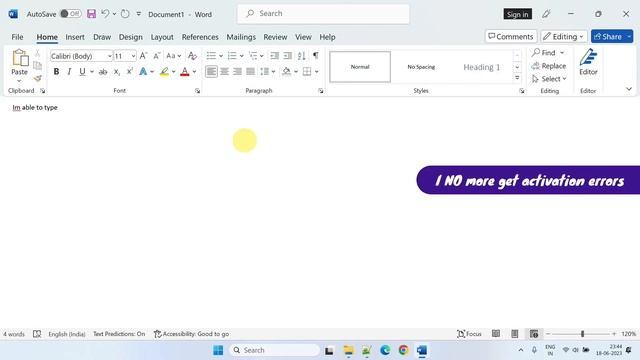Click the Share button
The width and height of the screenshot is (640, 360).
[608, 36]
